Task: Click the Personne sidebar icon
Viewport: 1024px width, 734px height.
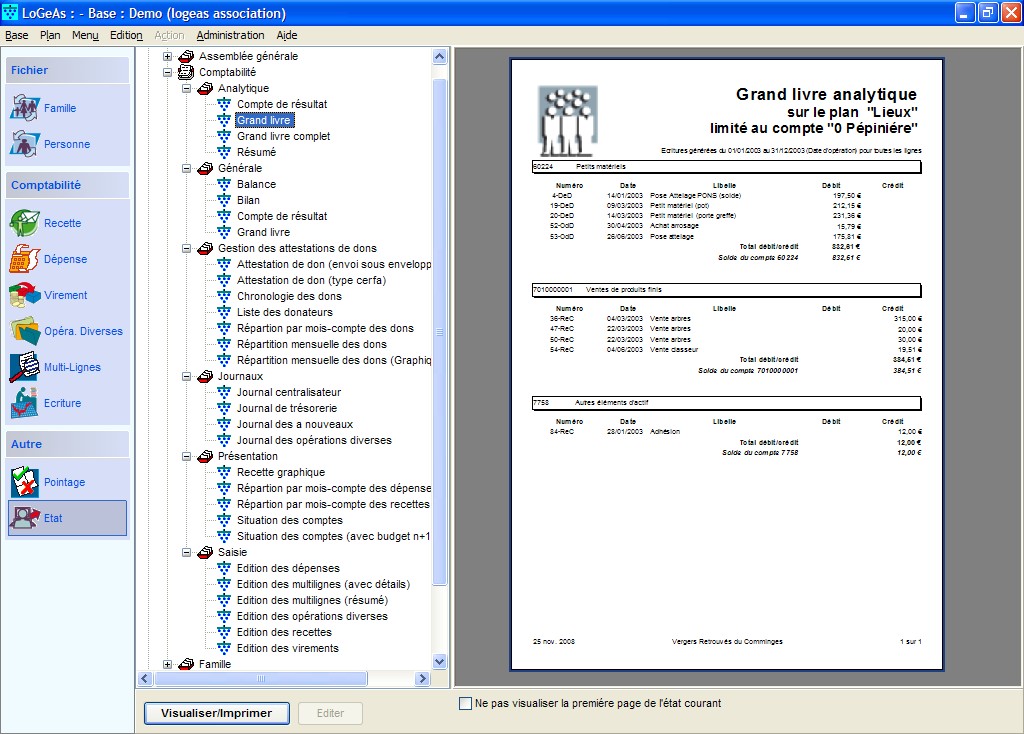Action: pos(25,144)
